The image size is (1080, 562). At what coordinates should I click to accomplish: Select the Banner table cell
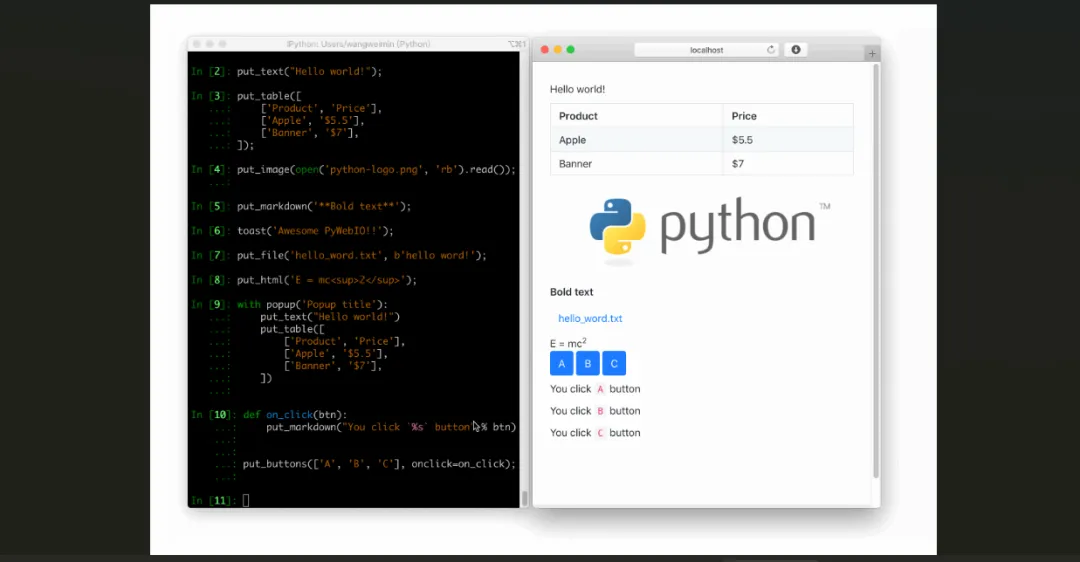636,164
